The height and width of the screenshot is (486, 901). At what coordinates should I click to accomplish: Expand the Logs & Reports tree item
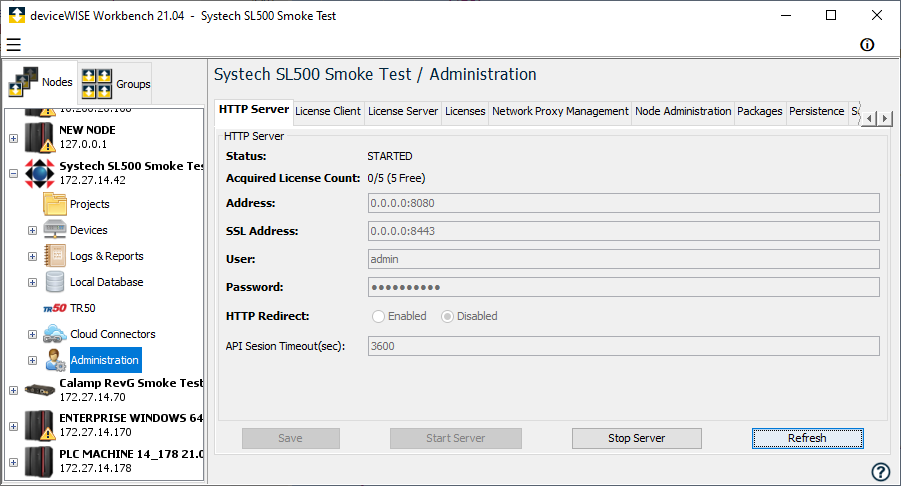click(x=33, y=257)
